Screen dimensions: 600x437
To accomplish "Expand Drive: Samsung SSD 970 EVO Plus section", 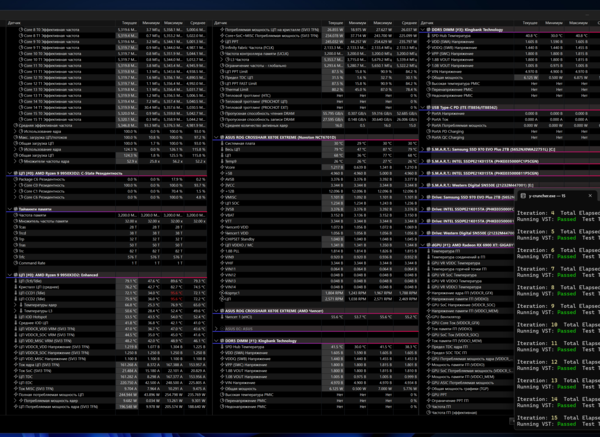I will coord(423,197).
